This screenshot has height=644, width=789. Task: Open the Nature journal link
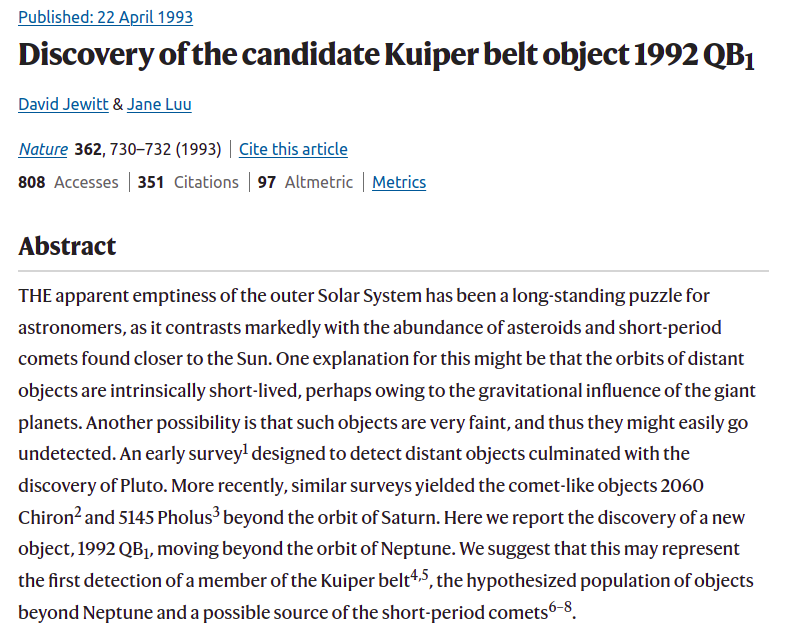[43, 149]
